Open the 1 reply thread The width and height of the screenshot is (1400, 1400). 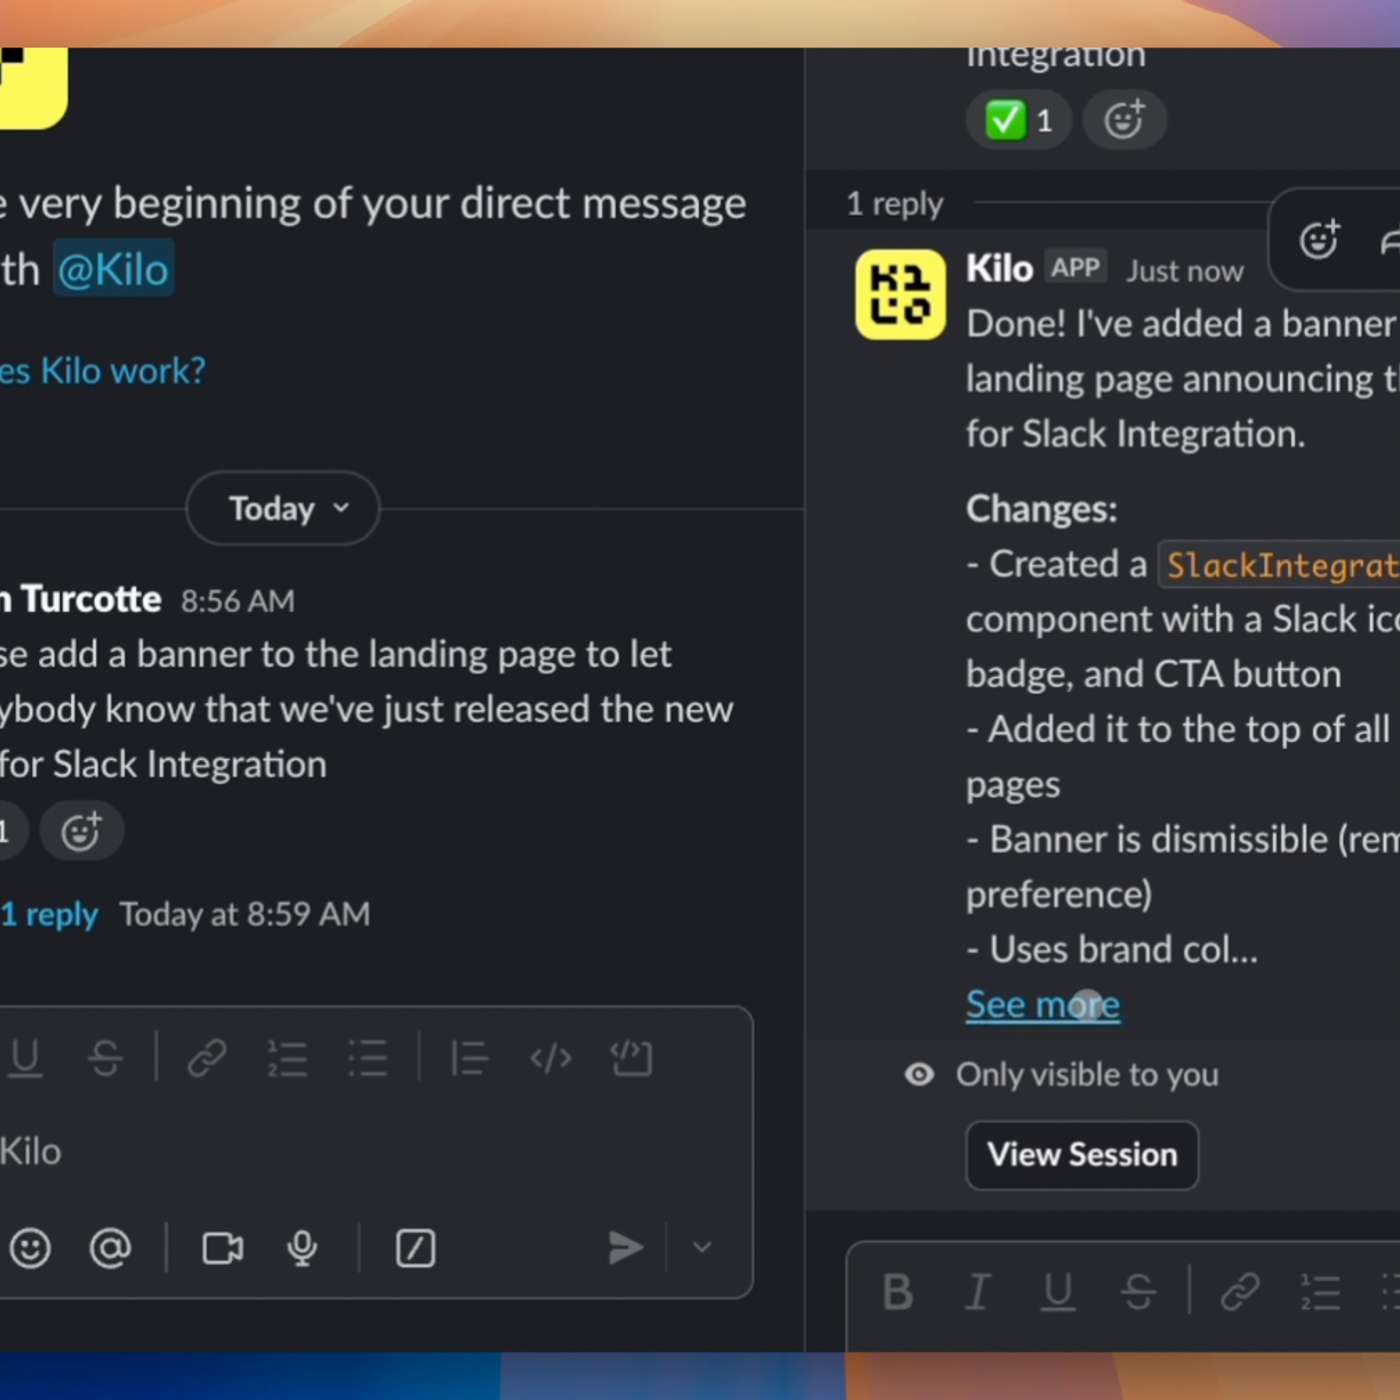(x=48, y=913)
